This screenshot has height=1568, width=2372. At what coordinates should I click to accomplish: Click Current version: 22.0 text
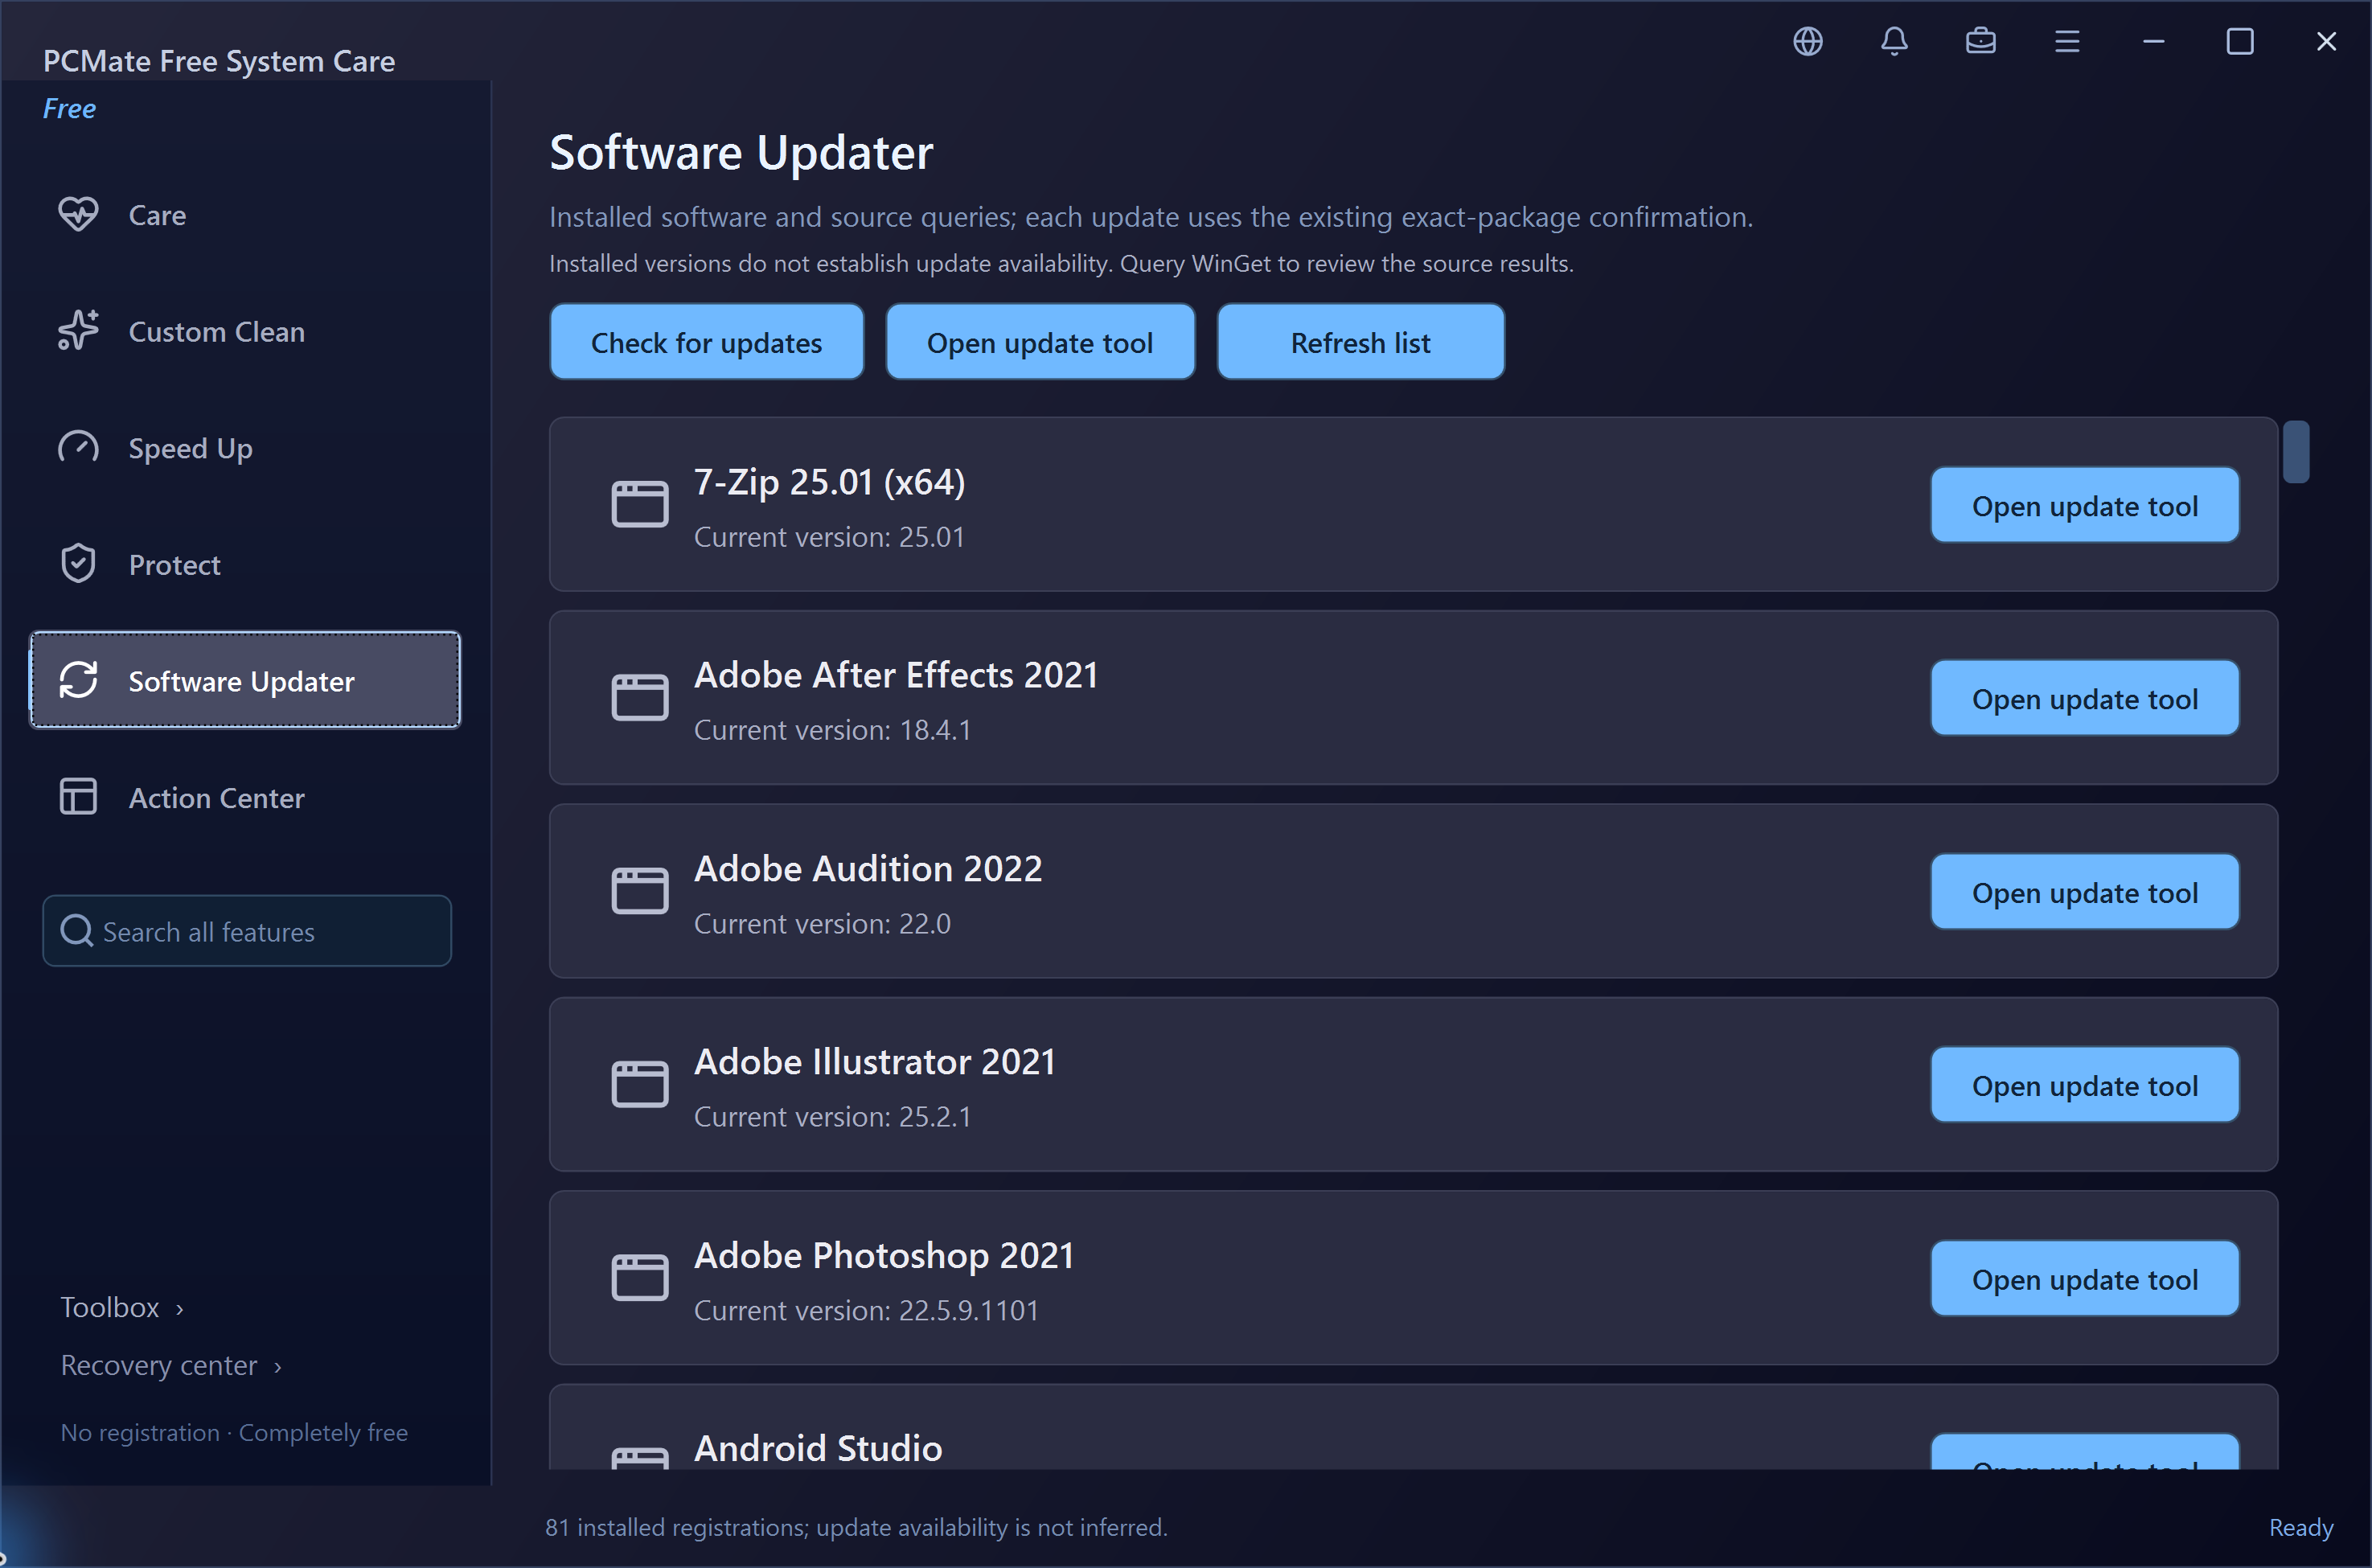pos(822,923)
